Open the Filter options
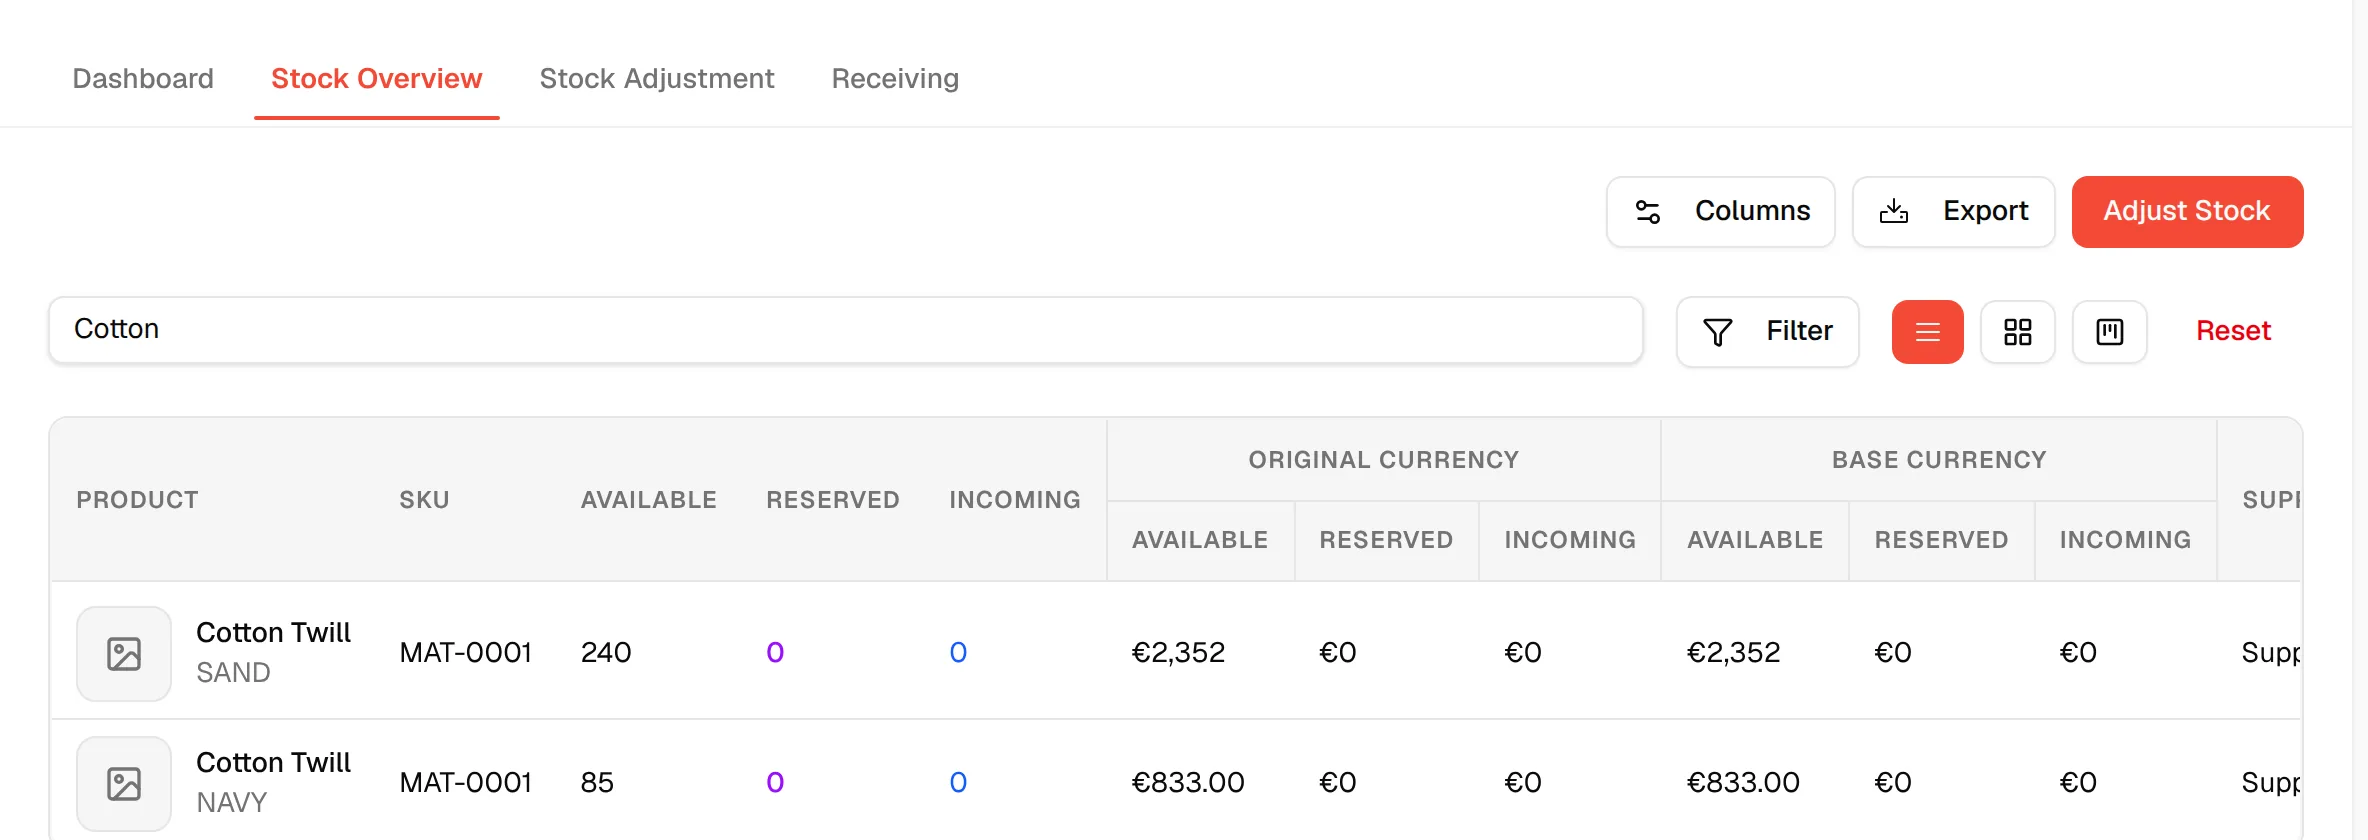Screen dimensions: 2368x840 (1767, 332)
